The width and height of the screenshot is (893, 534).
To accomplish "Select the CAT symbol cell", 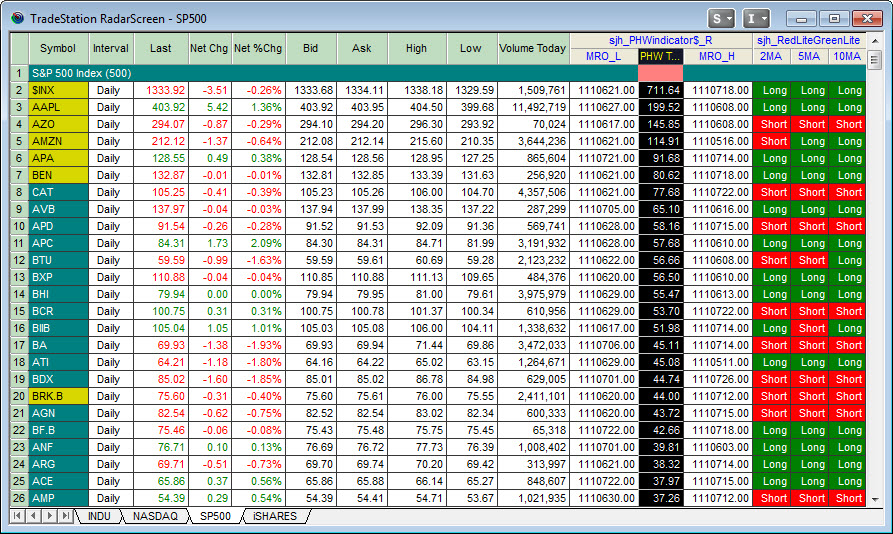I will click(58, 192).
